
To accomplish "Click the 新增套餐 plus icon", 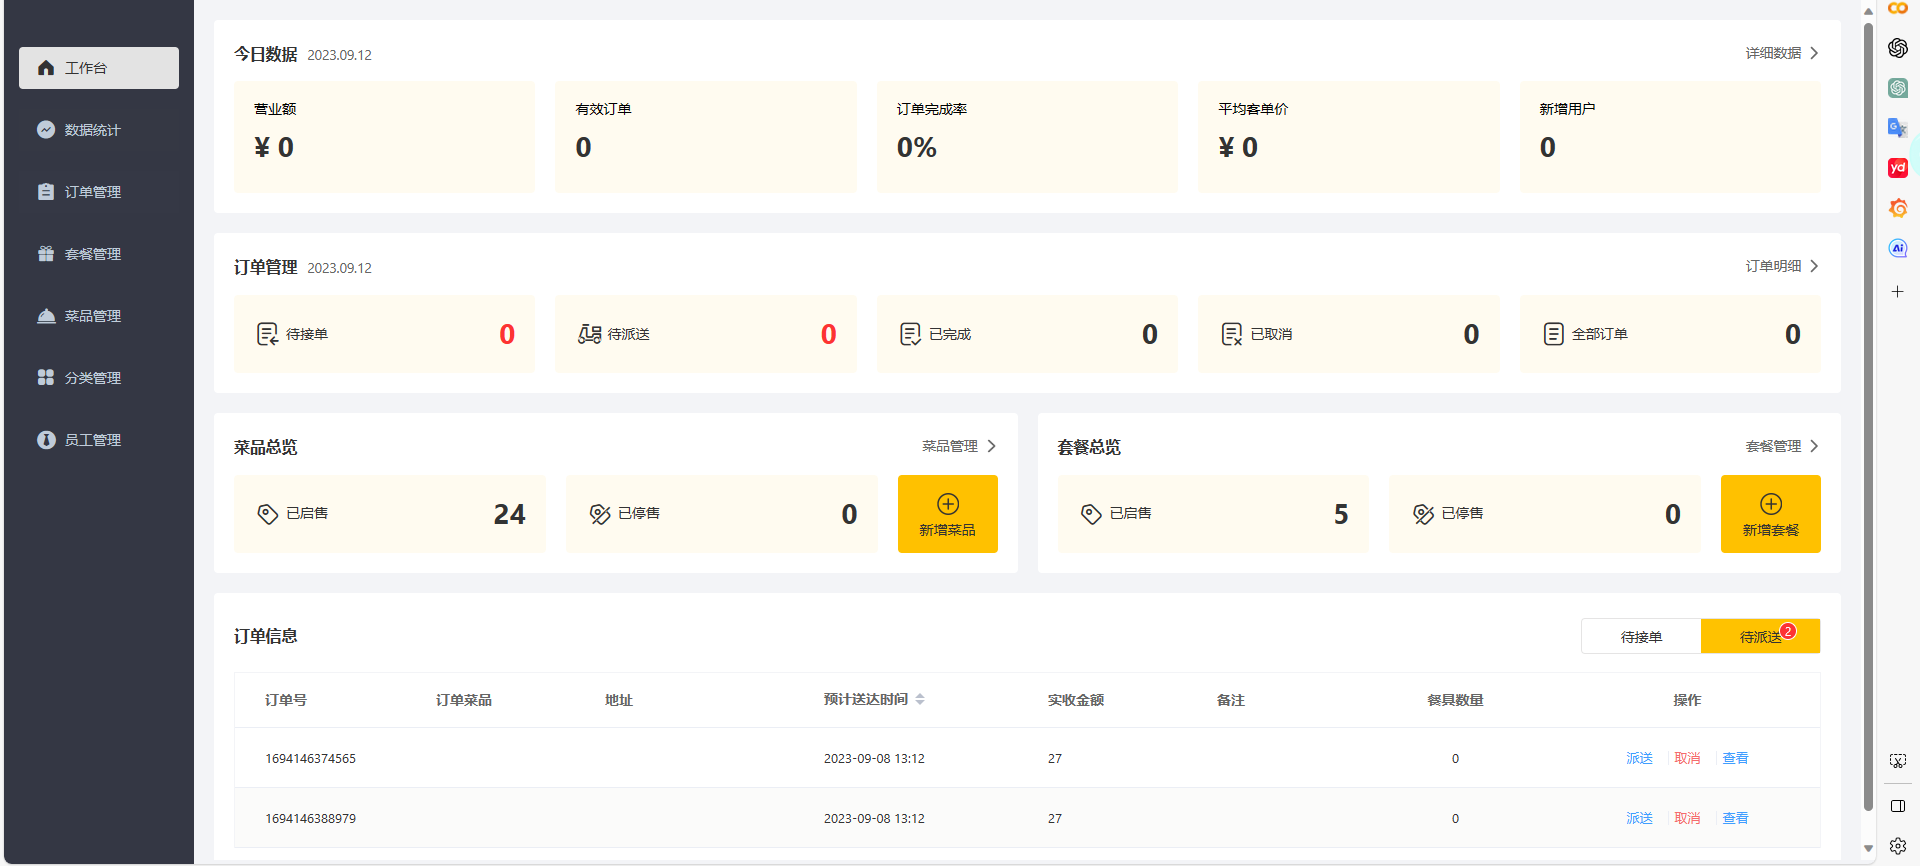I will tap(1770, 504).
